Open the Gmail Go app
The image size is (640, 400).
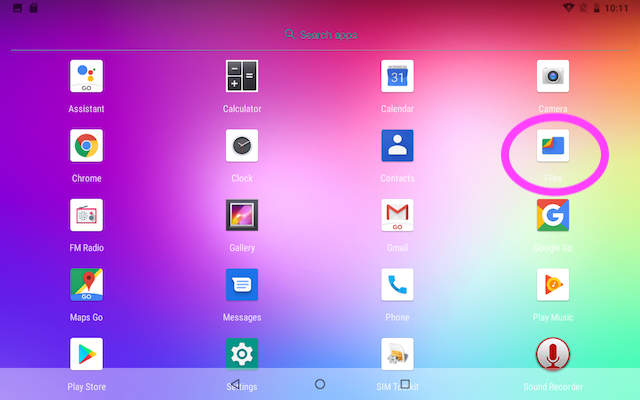coord(397,215)
